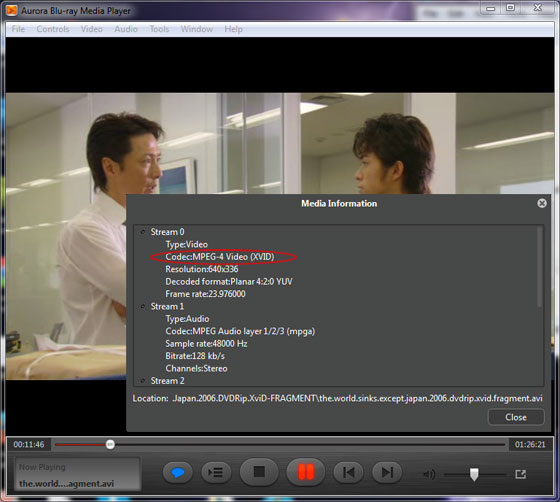Select the Sample rate:48000 Hz row
560x502 pixels.
tap(206, 343)
